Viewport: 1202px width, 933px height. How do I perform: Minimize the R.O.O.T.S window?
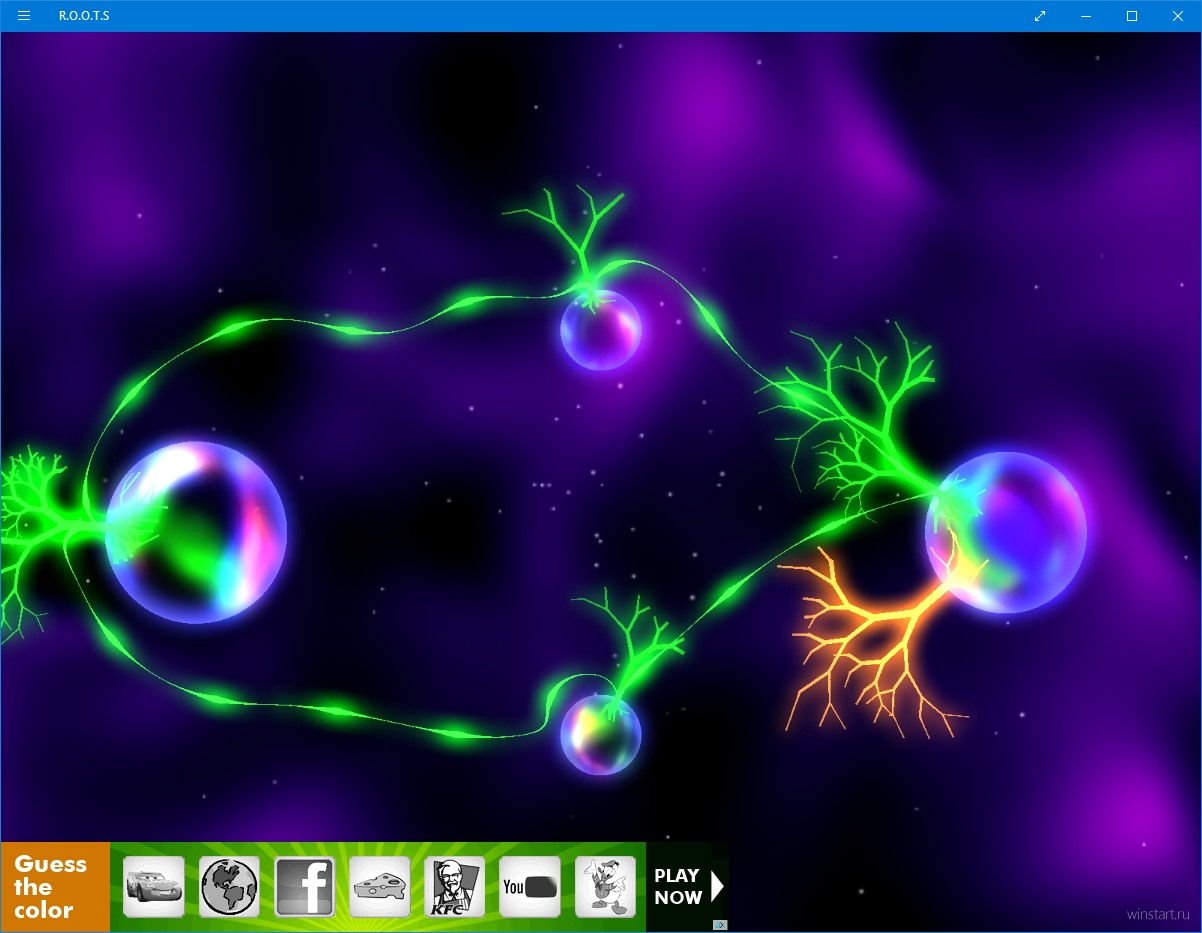(1086, 16)
